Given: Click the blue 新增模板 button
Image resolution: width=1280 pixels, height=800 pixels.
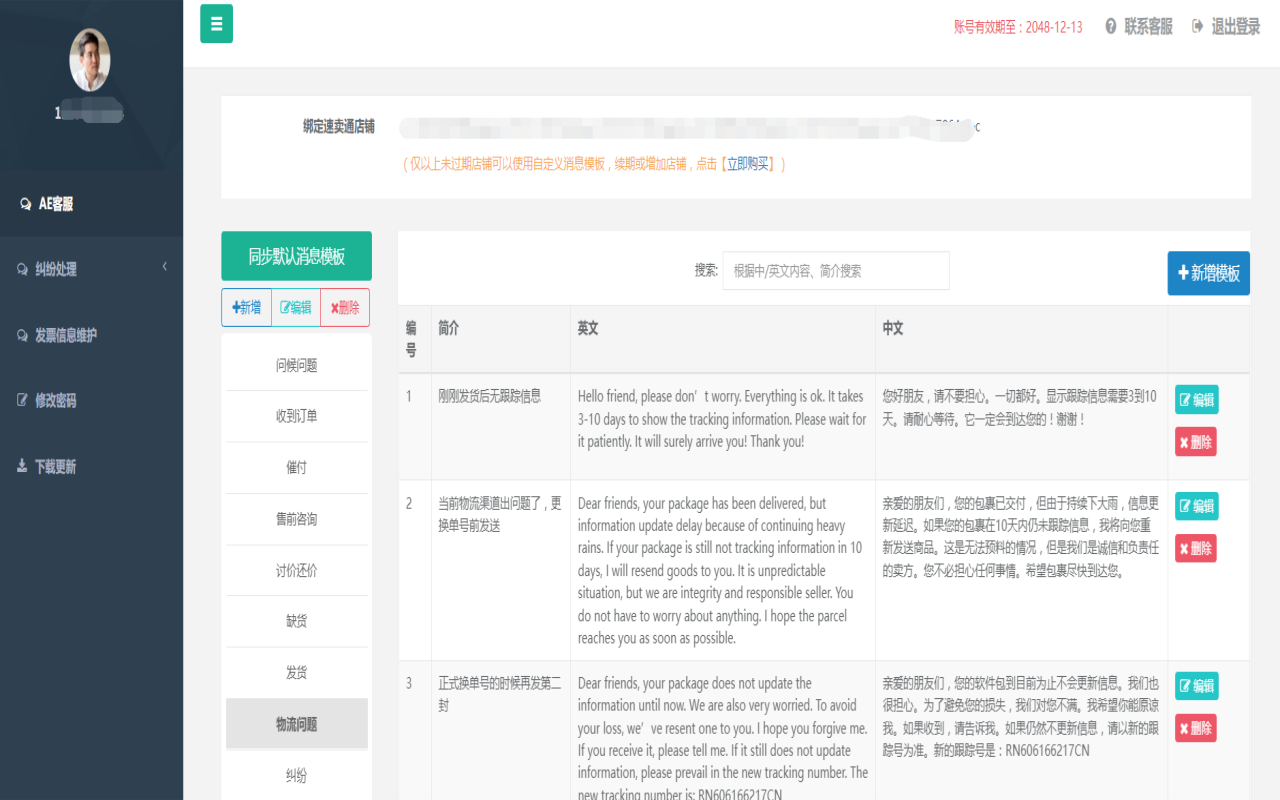Looking at the screenshot, I should [x=1208, y=272].
